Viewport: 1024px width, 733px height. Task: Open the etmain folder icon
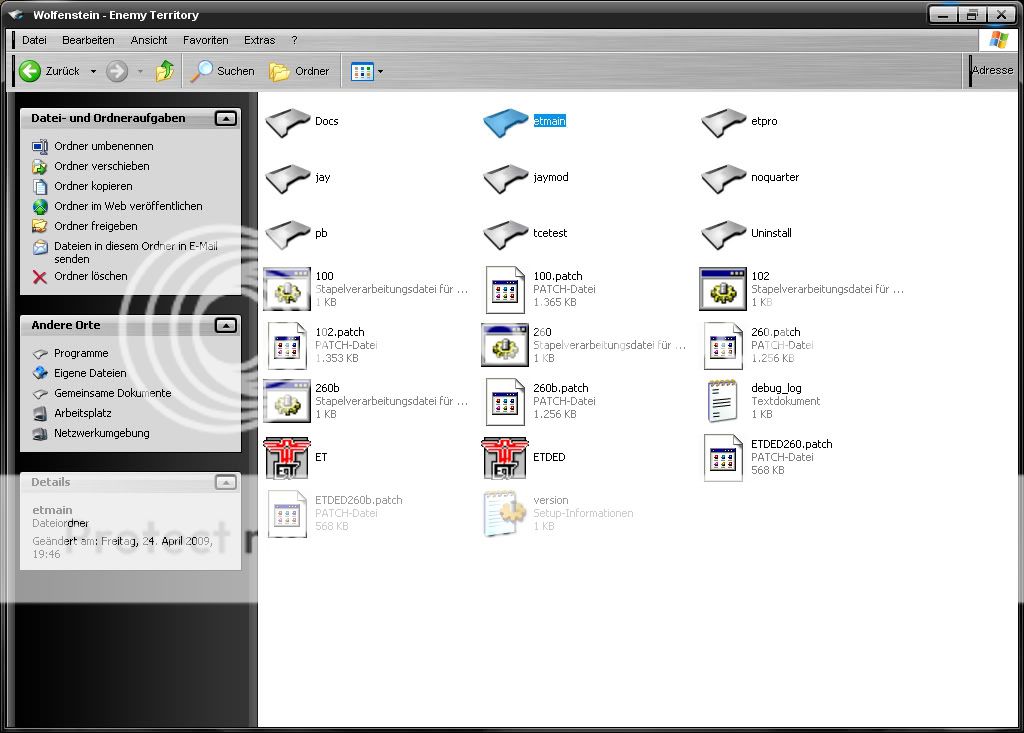(505, 122)
